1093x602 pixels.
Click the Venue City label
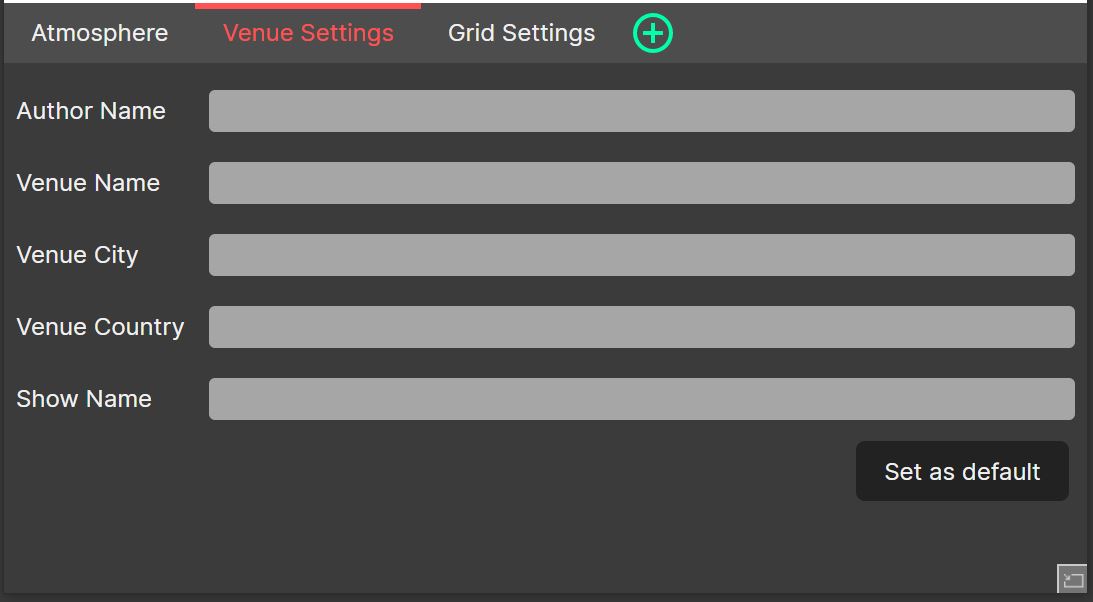point(77,255)
